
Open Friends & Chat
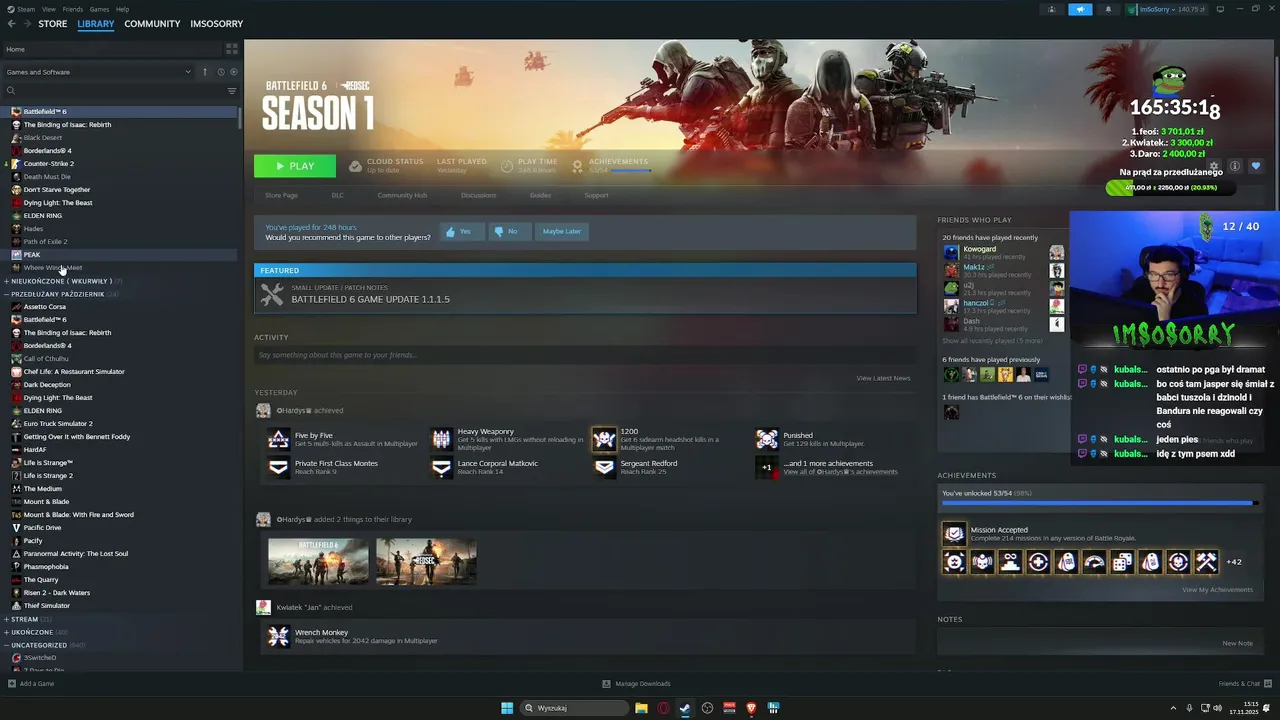pyautogui.click(x=1245, y=684)
